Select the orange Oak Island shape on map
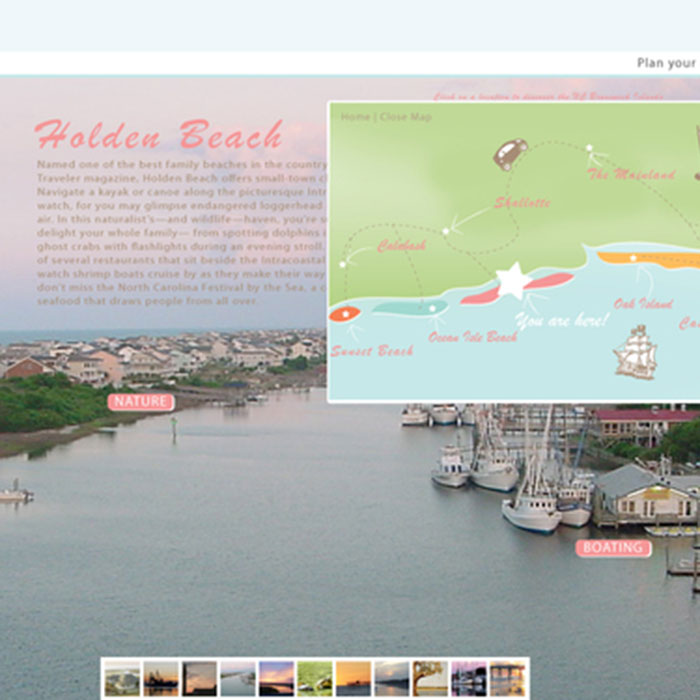 click(x=648, y=260)
